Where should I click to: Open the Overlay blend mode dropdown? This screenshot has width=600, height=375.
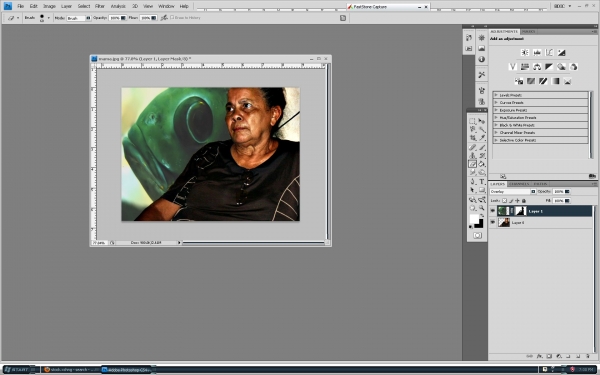tap(513, 191)
